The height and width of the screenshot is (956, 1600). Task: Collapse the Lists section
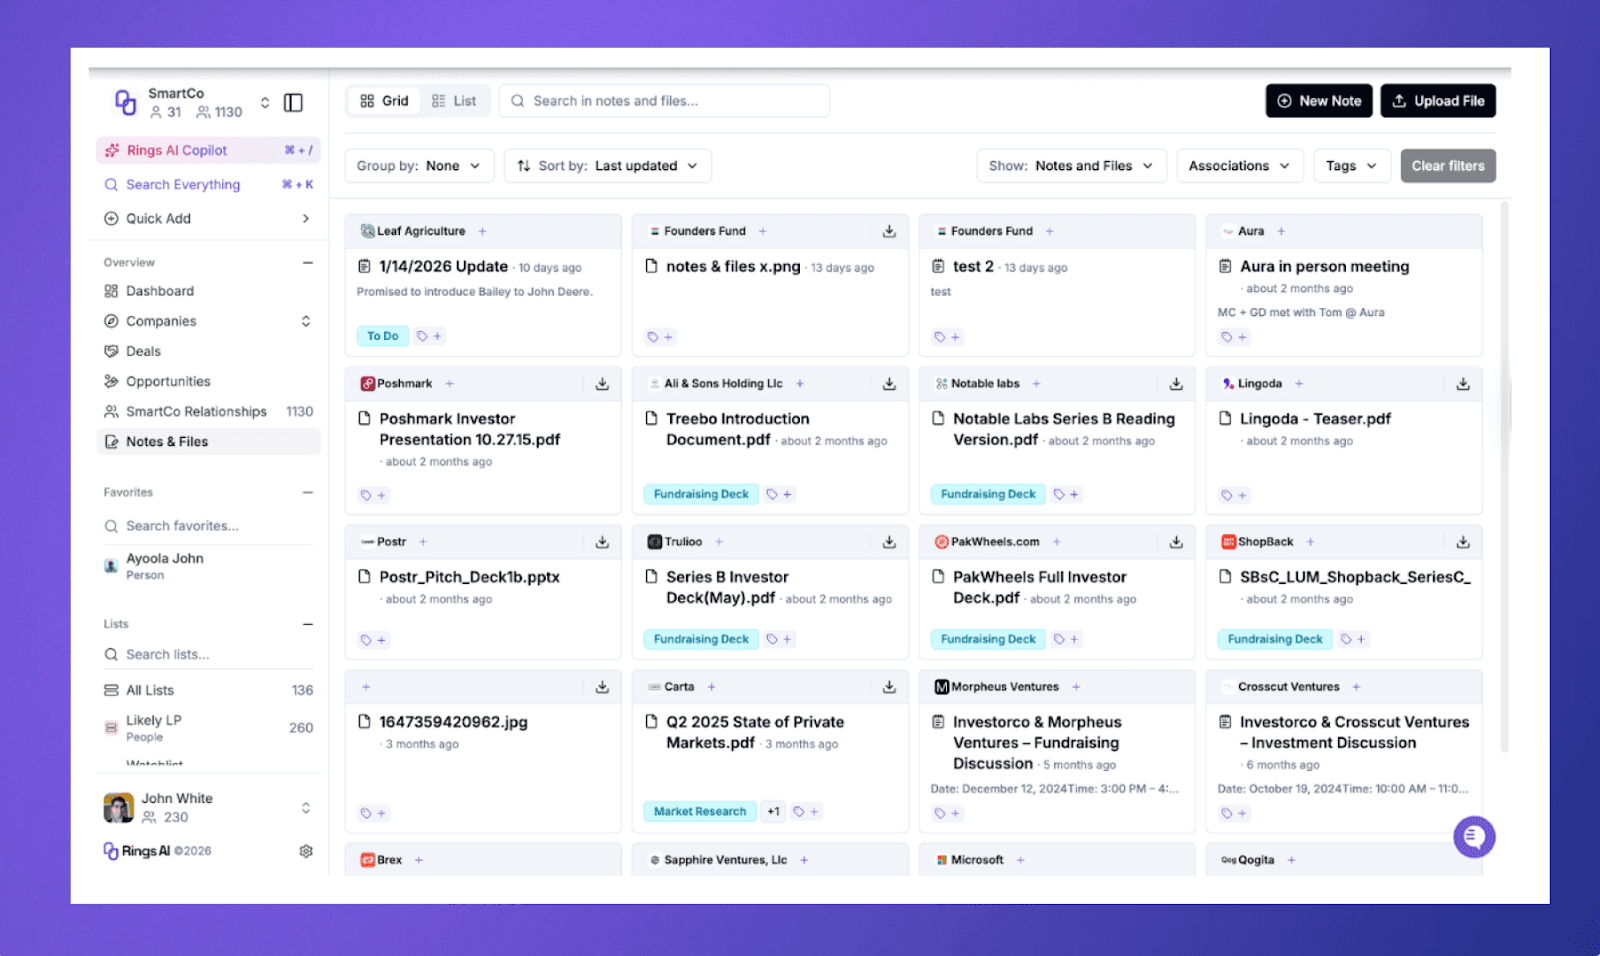tap(308, 624)
